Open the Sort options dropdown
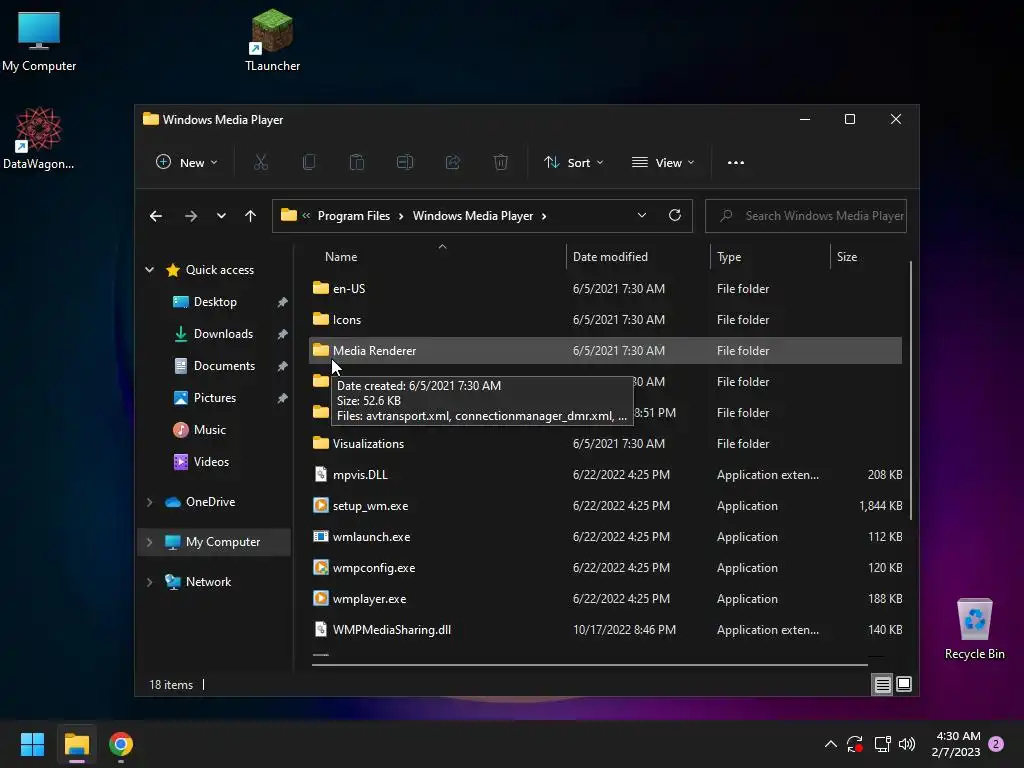This screenshot has height=768, width=1024. click(x=573, y=163)
